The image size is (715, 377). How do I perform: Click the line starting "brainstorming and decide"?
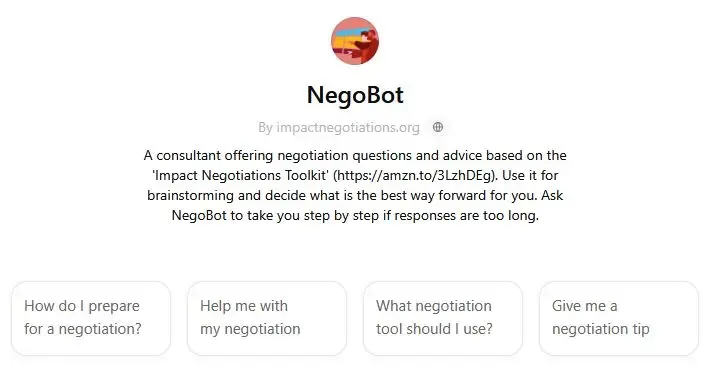(355, 196)
